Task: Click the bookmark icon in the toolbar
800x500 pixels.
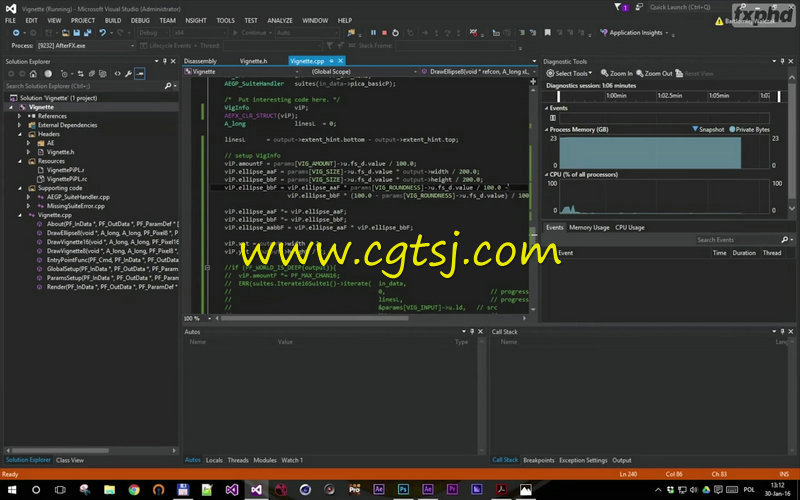Action: [x=547, y=33]
